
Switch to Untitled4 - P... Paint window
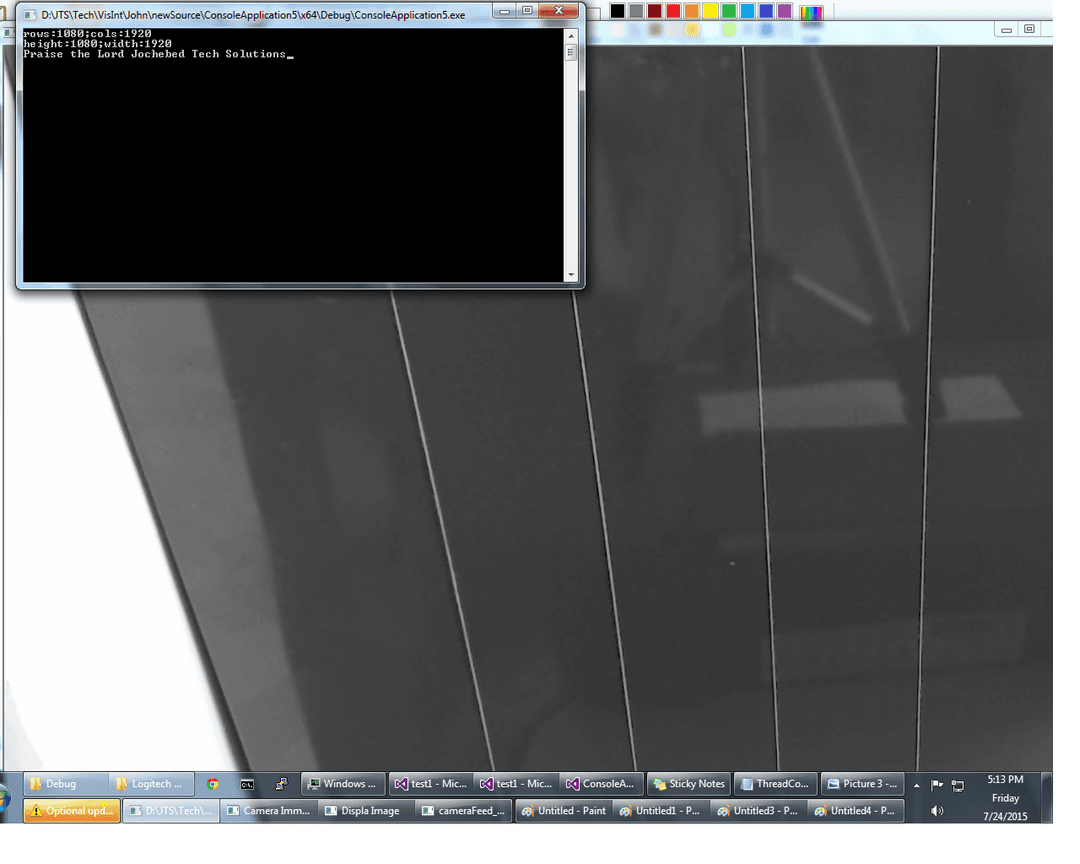pyautogui.click(x=856, y=811)
